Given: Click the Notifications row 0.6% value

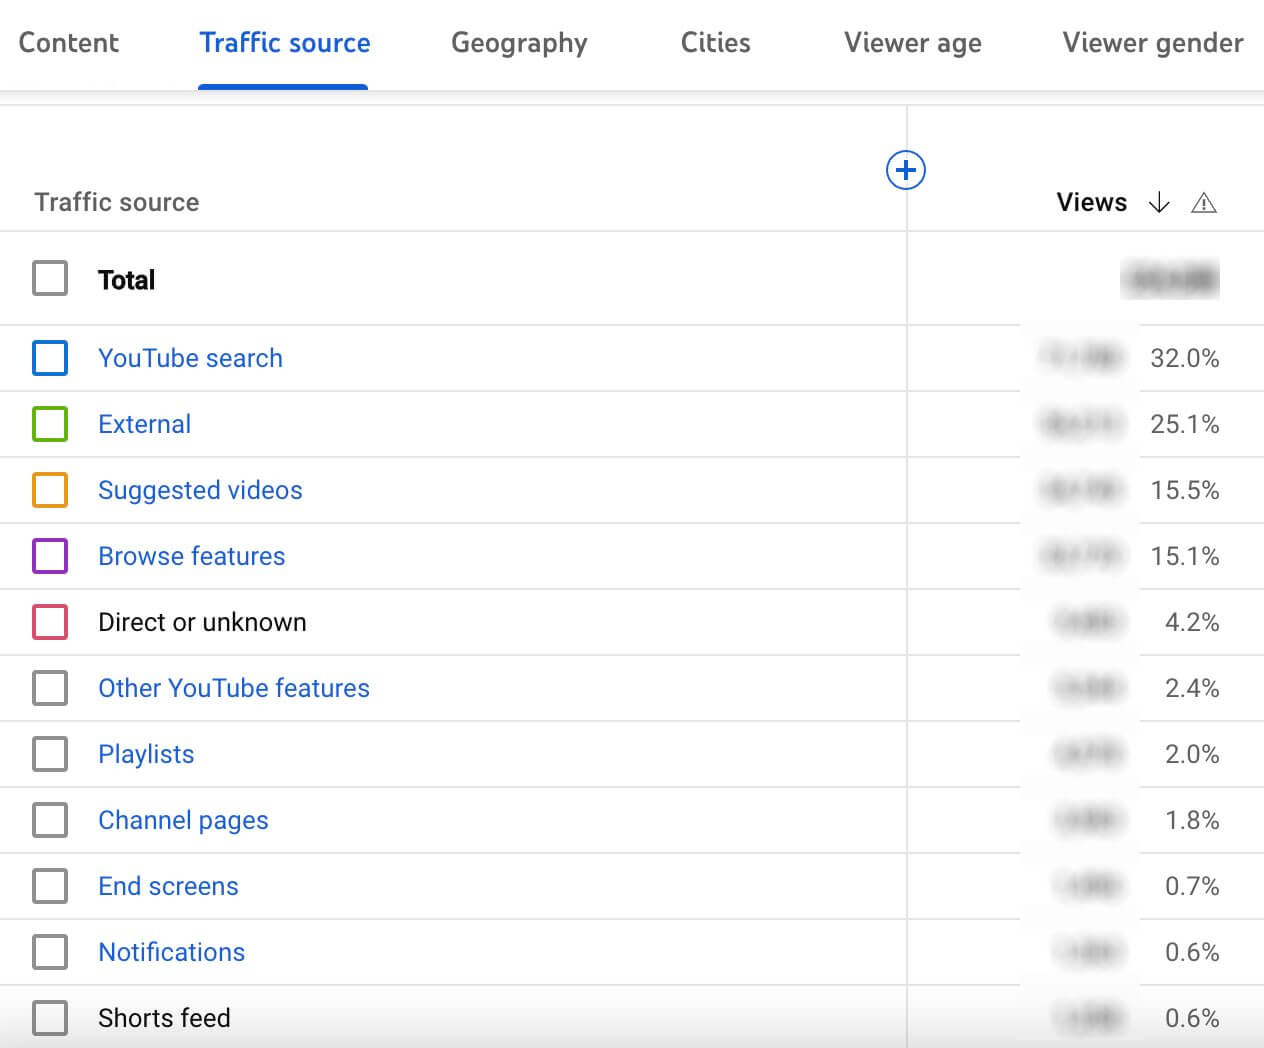Looking at the screenshot, I should pos(1192,952).
